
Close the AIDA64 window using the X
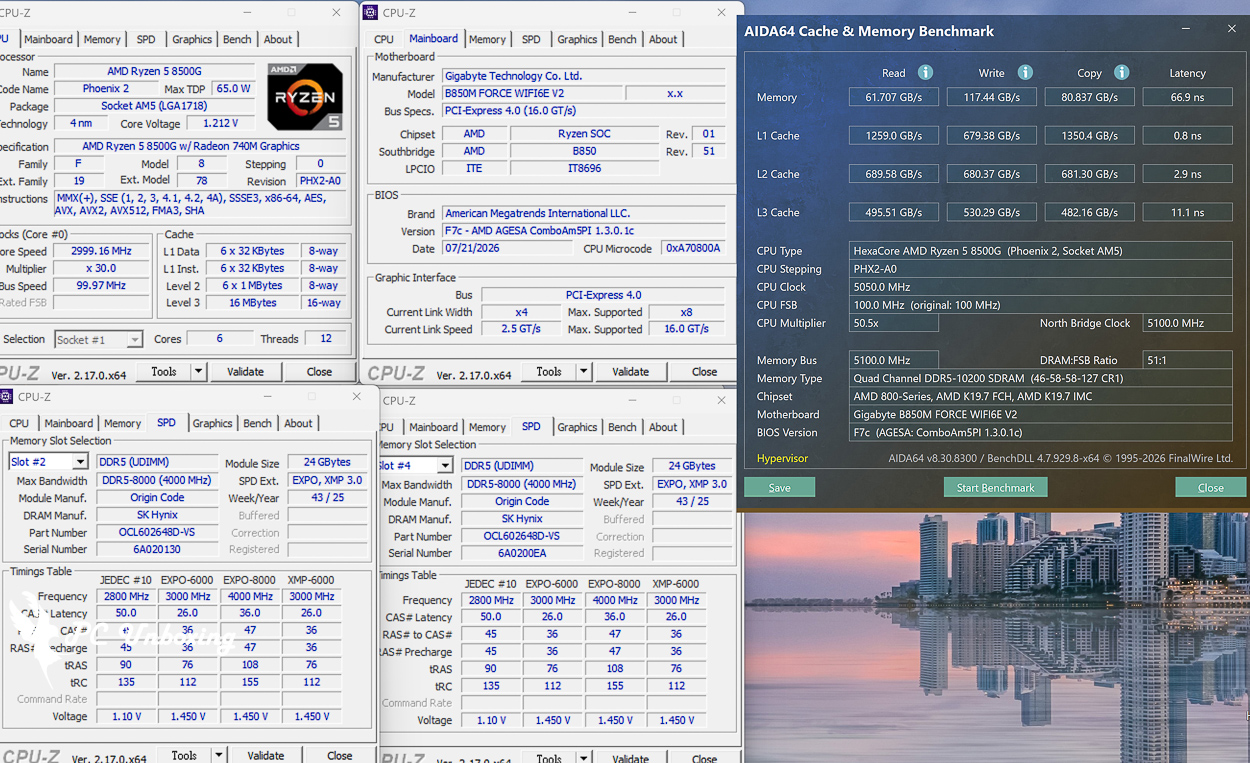click(1232, 30)
